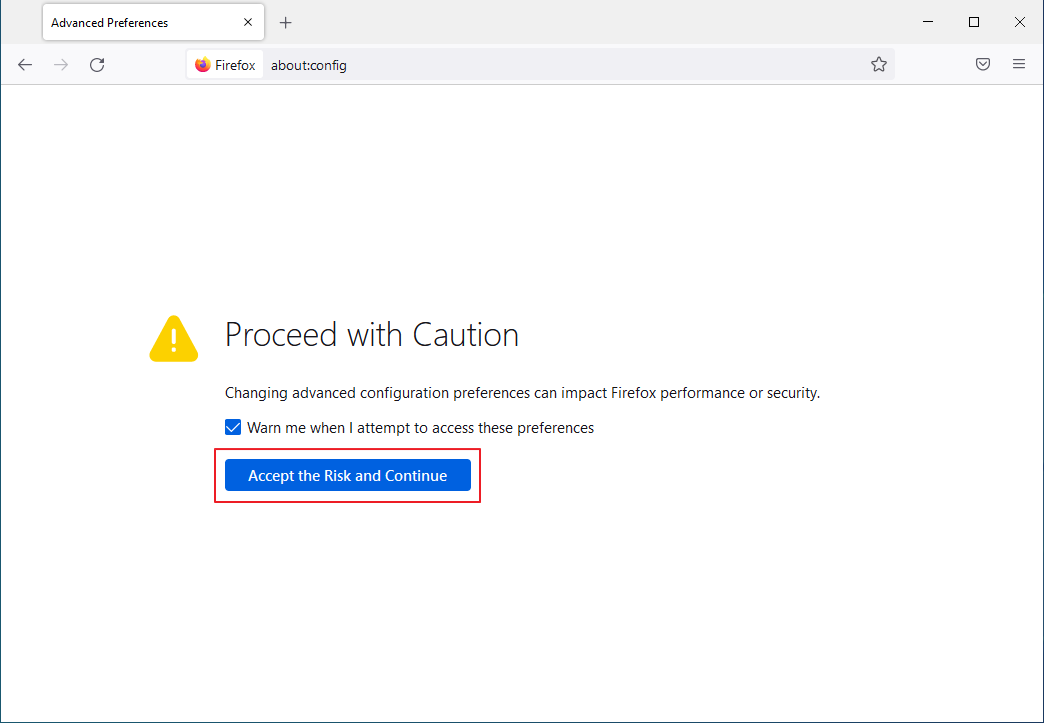Open a new tab with plus button
The width and height of the screenshot is (1044, 723).
286,22
